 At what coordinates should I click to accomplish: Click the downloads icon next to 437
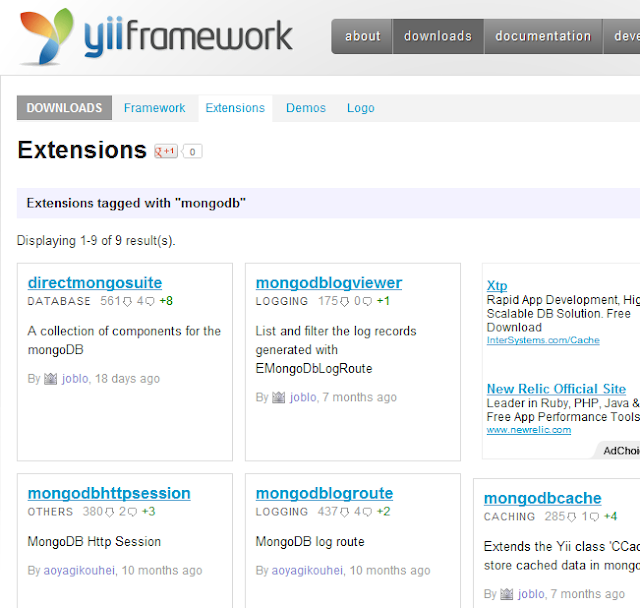pos(344,512)
